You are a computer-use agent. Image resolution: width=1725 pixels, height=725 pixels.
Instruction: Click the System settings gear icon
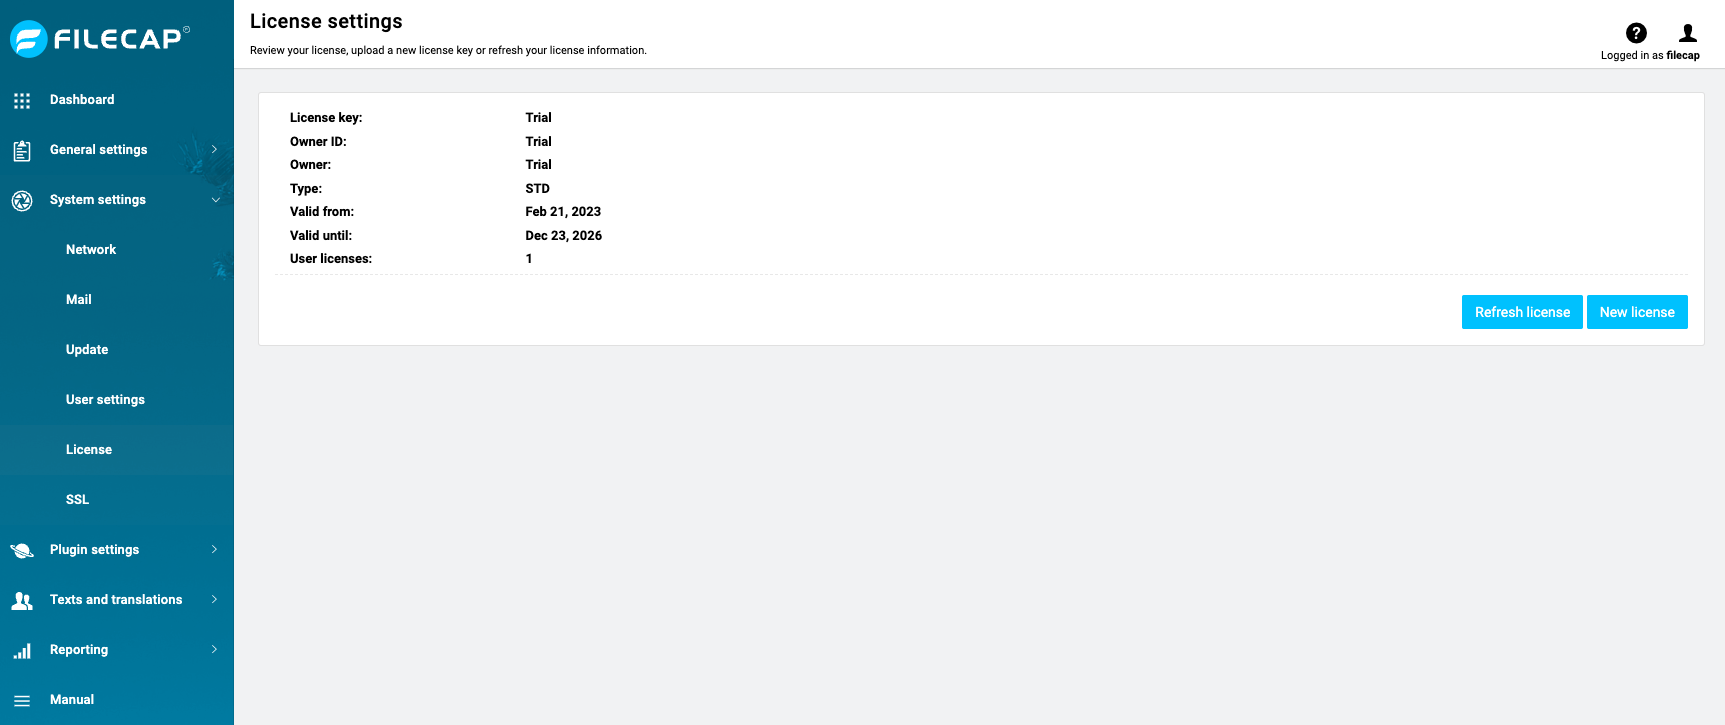22,201
